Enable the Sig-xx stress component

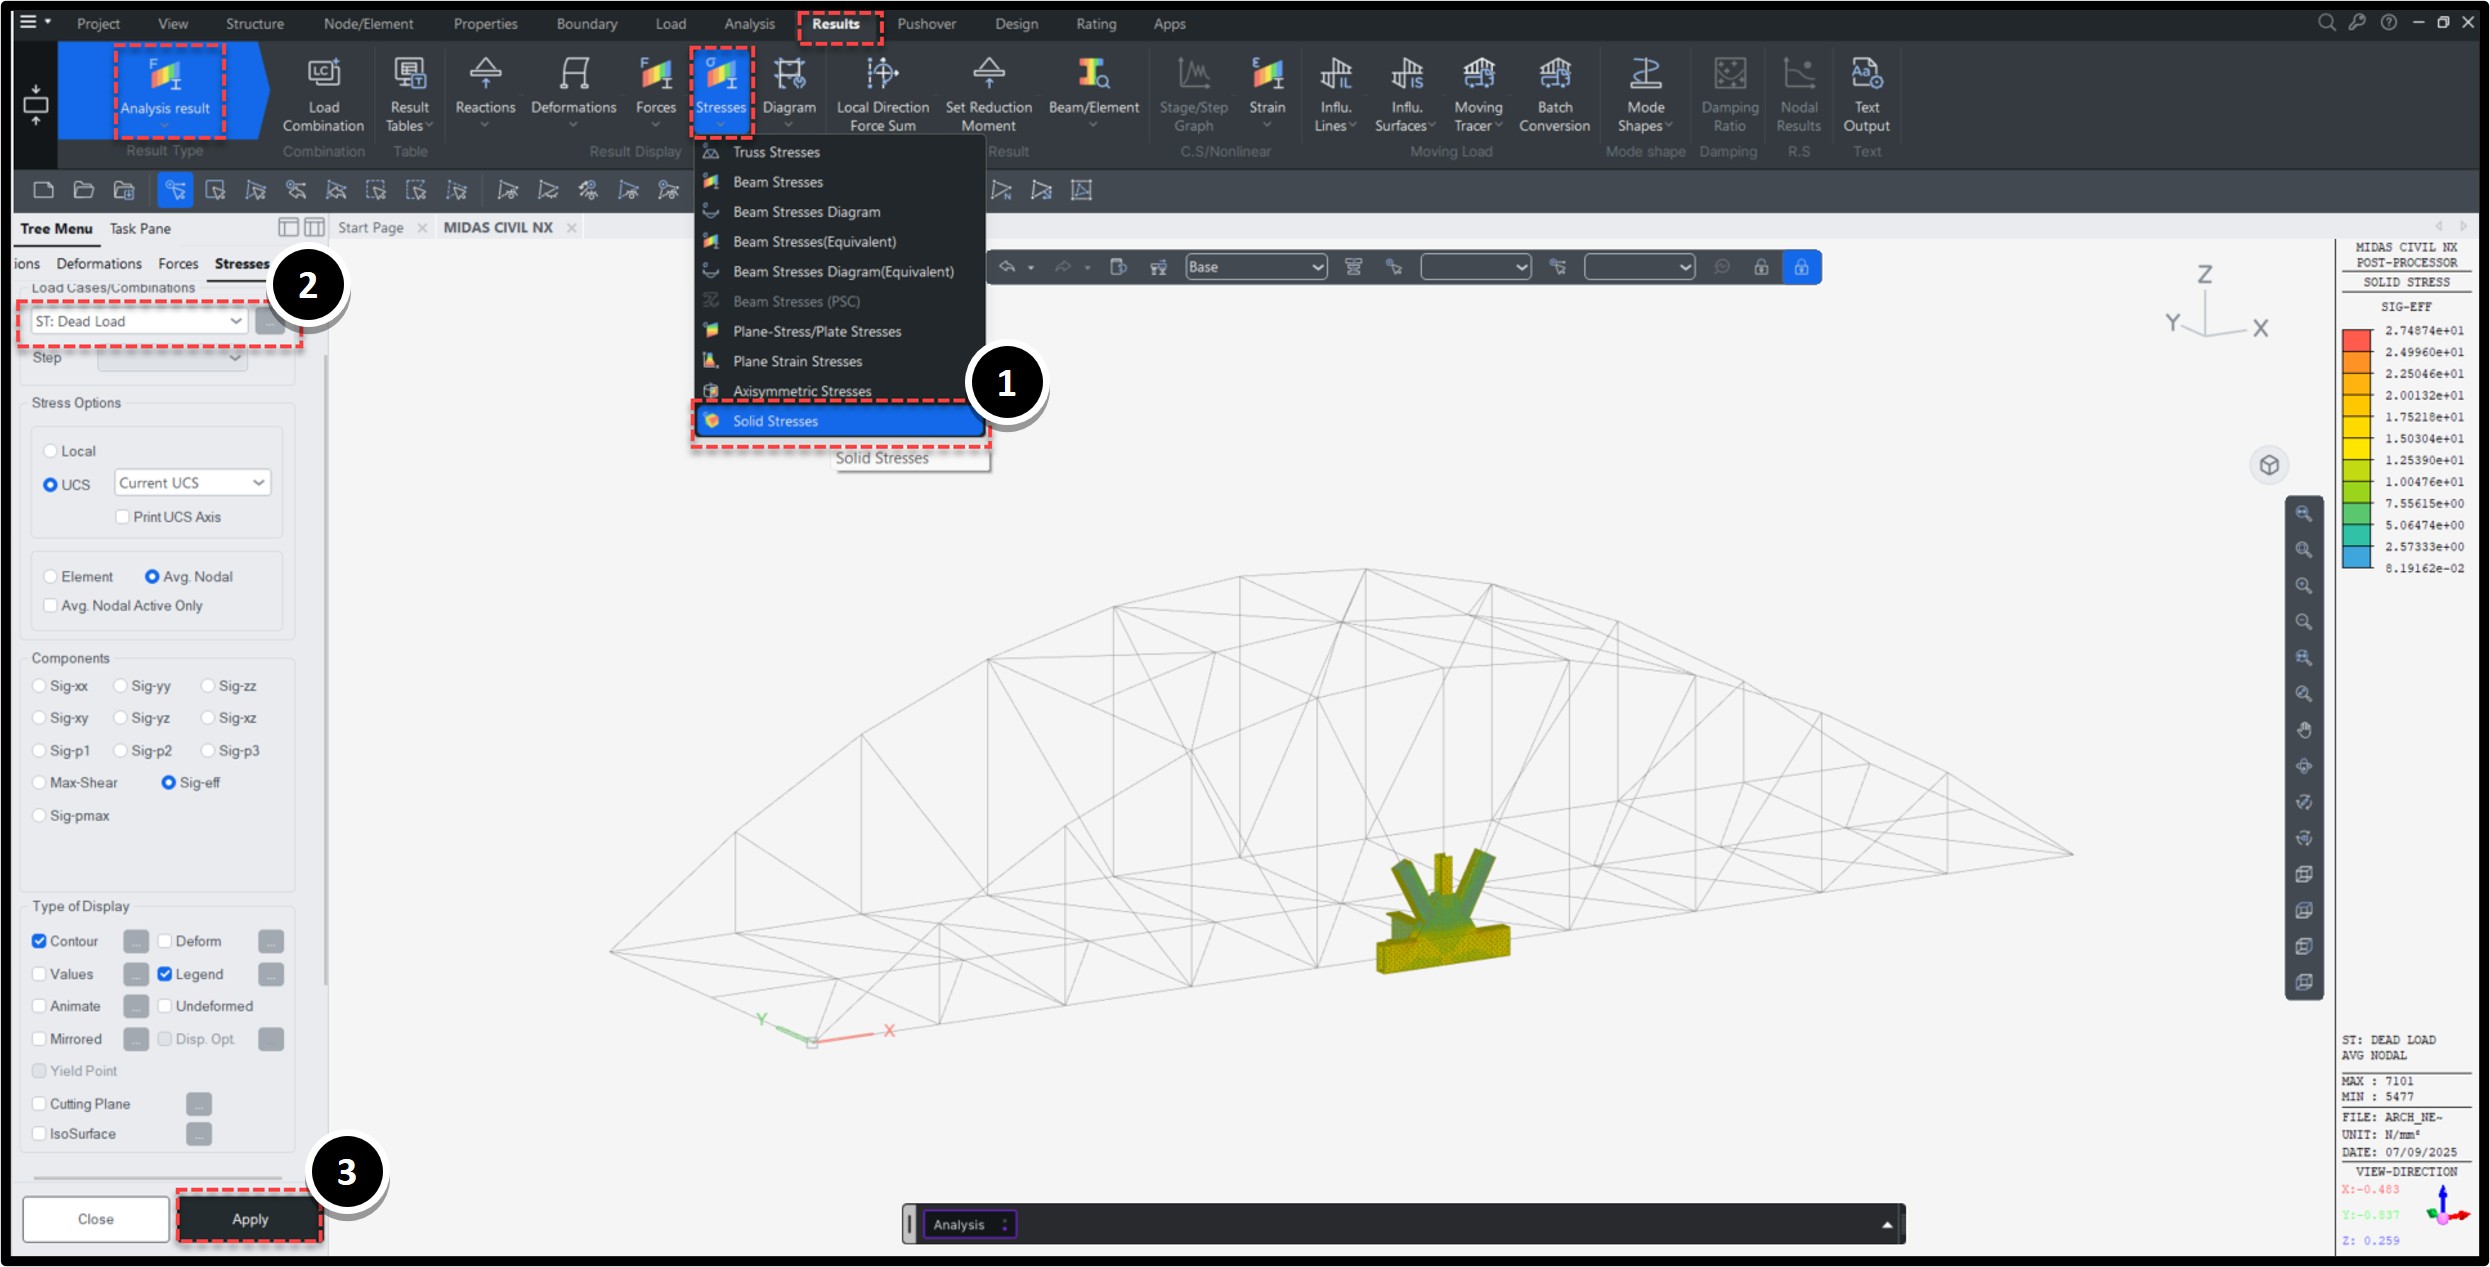40,685
